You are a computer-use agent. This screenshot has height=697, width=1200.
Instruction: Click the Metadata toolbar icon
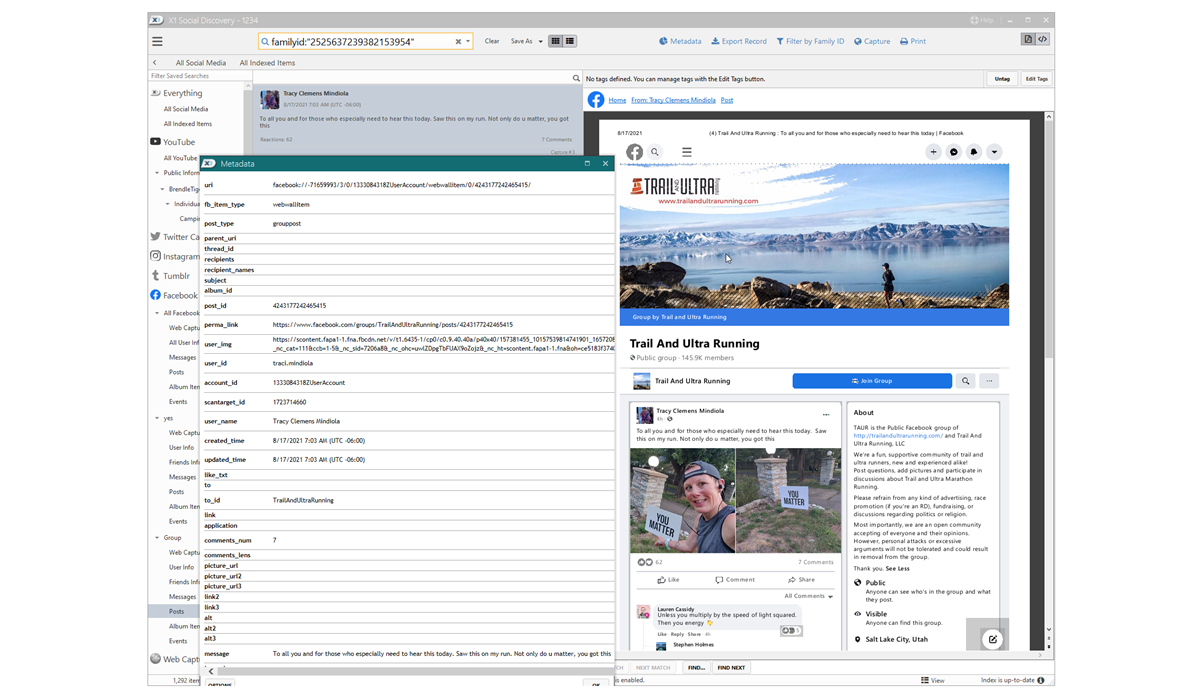[680, 41]
